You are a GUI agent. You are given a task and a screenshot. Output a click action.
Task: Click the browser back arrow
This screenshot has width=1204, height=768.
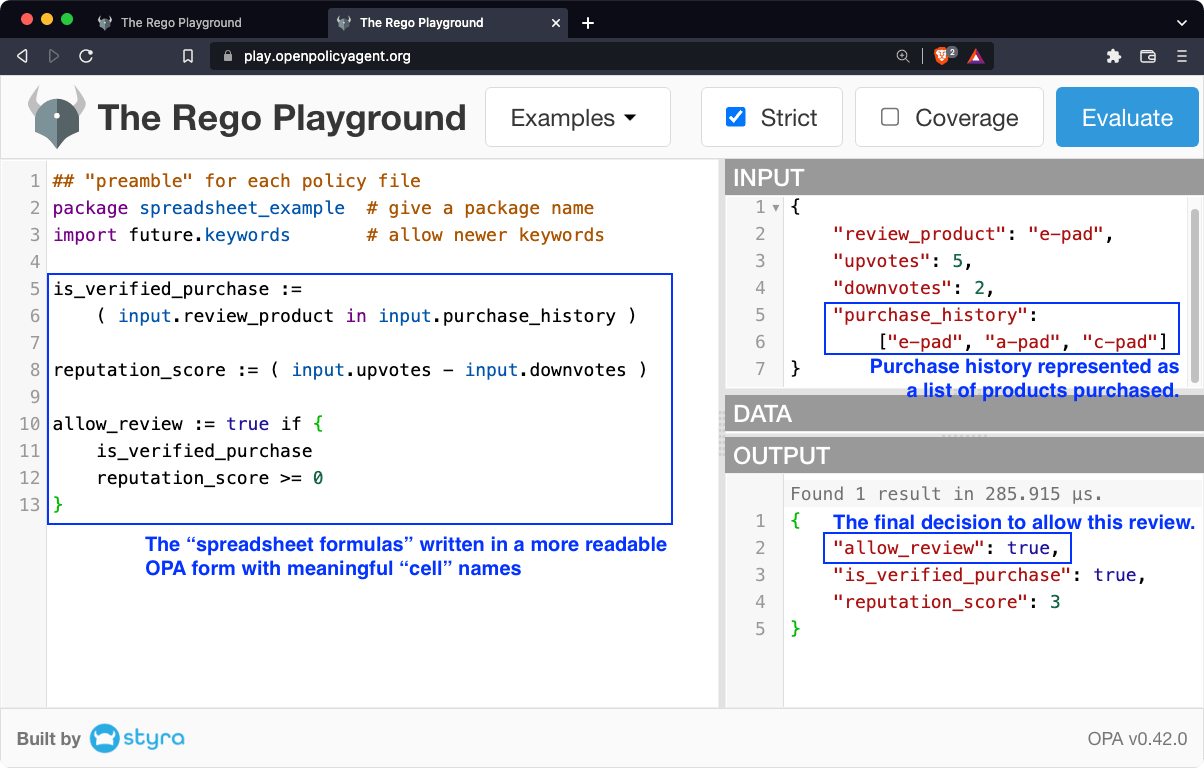(x=22, y=57)
